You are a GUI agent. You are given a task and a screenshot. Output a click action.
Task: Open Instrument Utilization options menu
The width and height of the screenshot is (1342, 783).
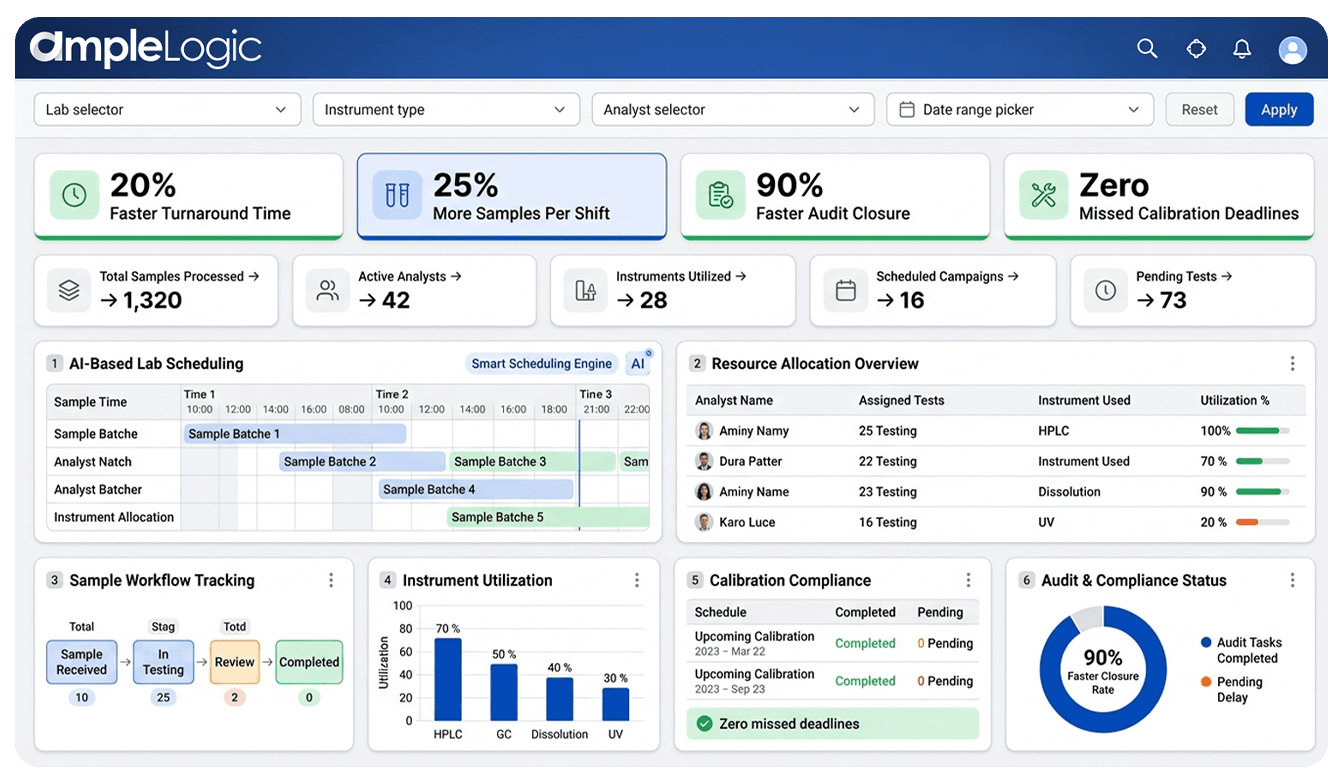[637, 580]
